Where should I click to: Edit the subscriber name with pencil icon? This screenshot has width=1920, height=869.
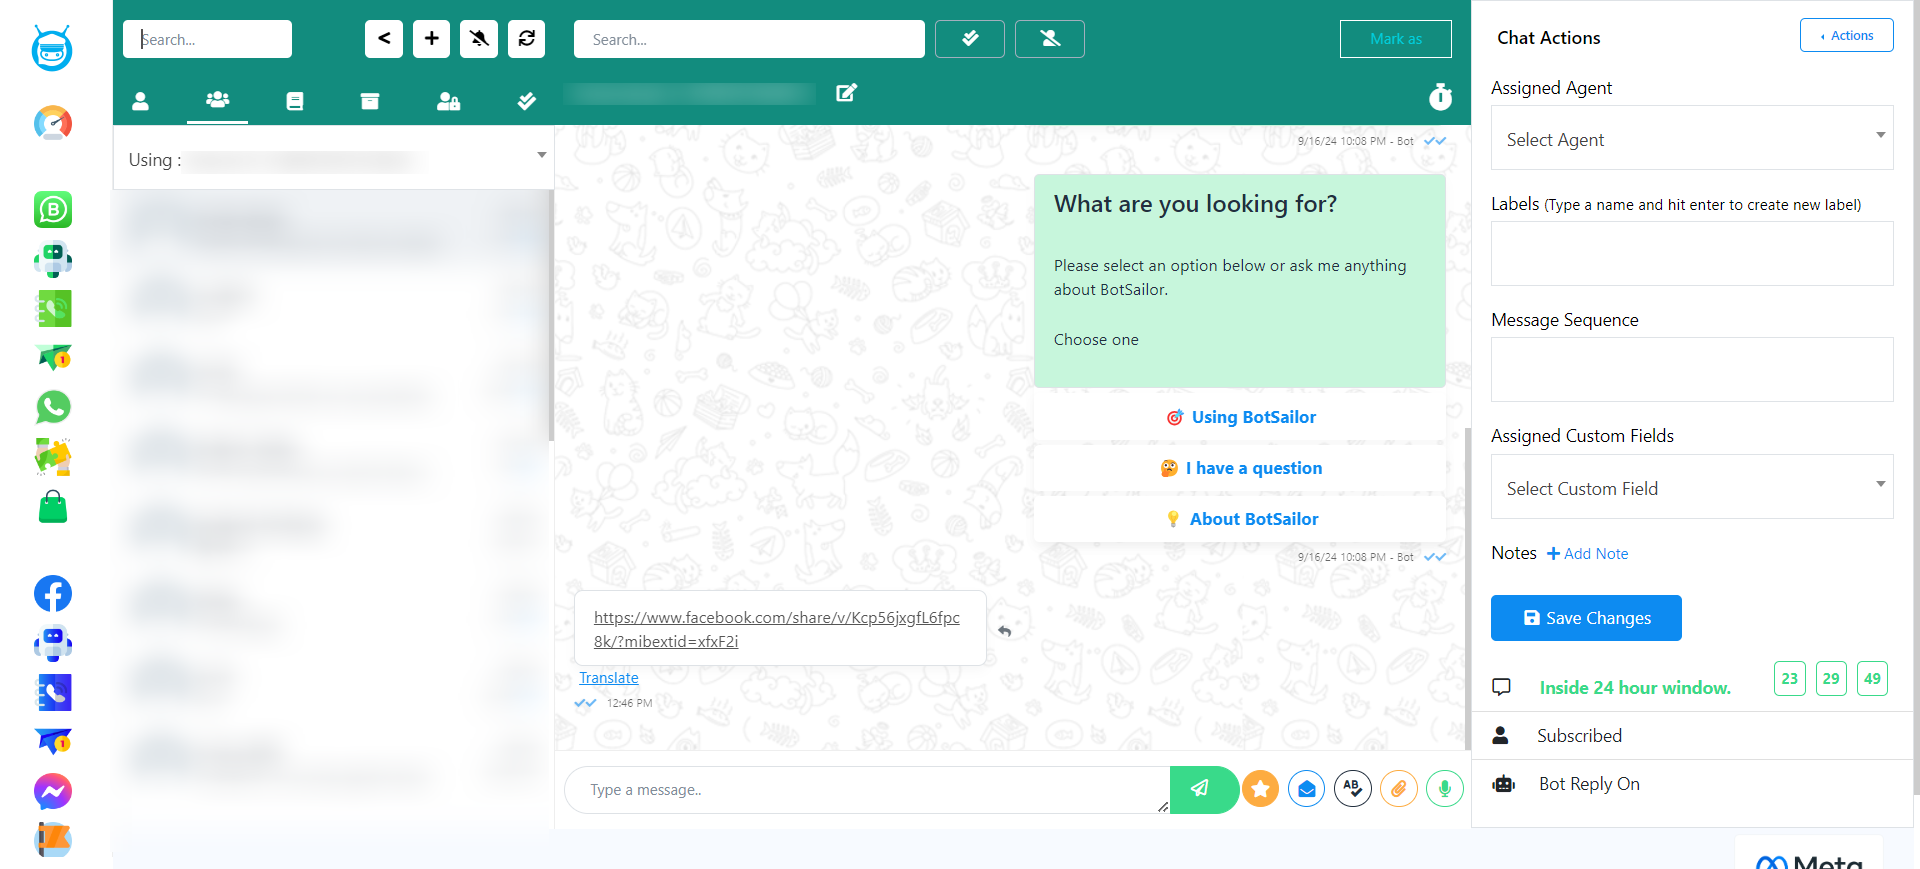[x=846, y=93]
